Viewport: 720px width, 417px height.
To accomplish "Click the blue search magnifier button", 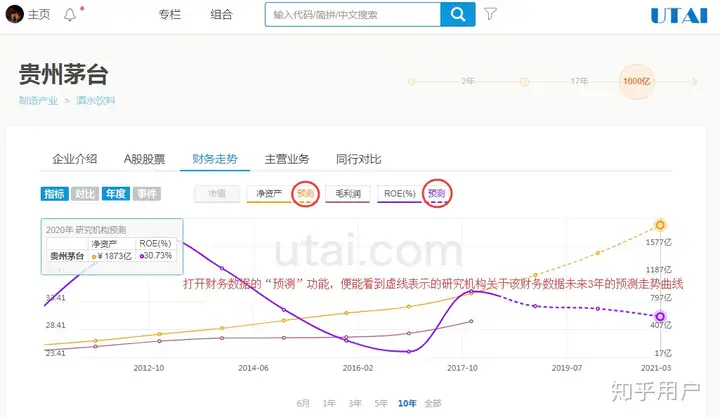I will point(458,14).
